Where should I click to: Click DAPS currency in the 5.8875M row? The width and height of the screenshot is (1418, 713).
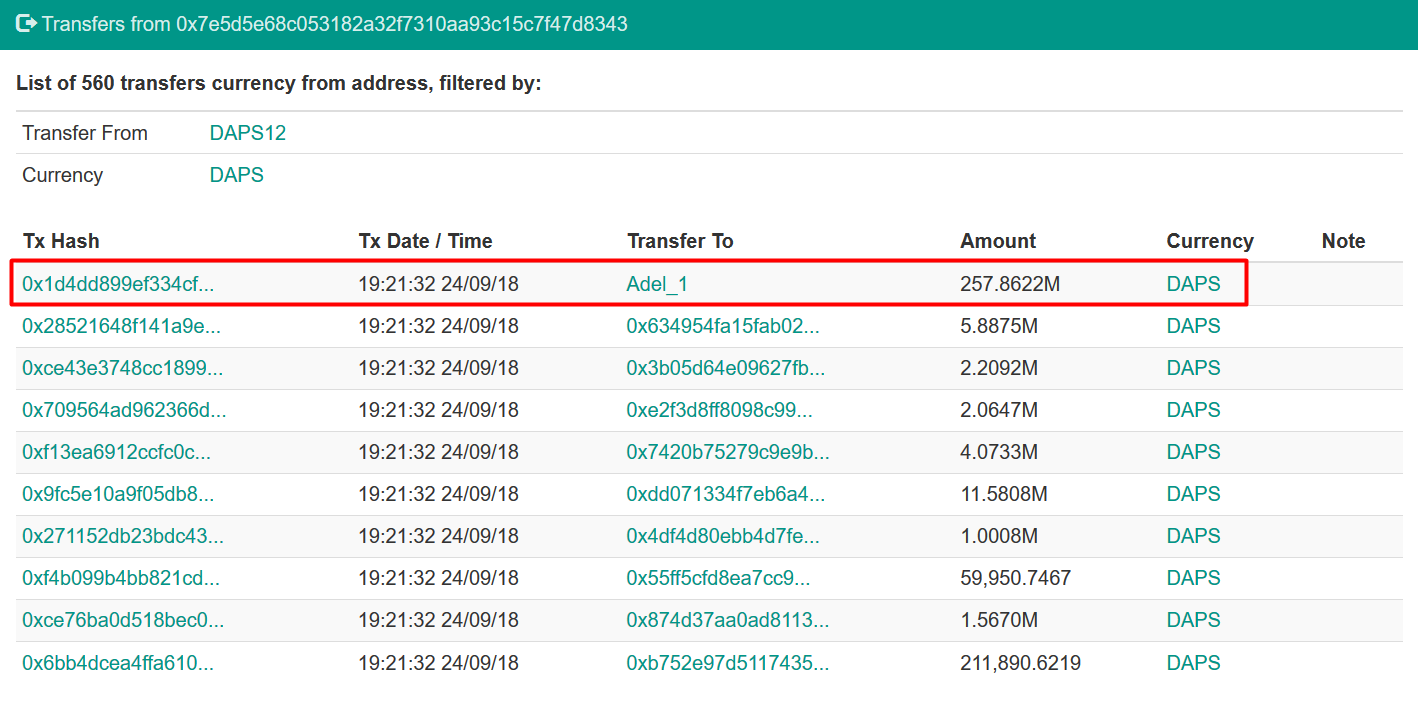pyautogui.click(x=1194, y=326)
